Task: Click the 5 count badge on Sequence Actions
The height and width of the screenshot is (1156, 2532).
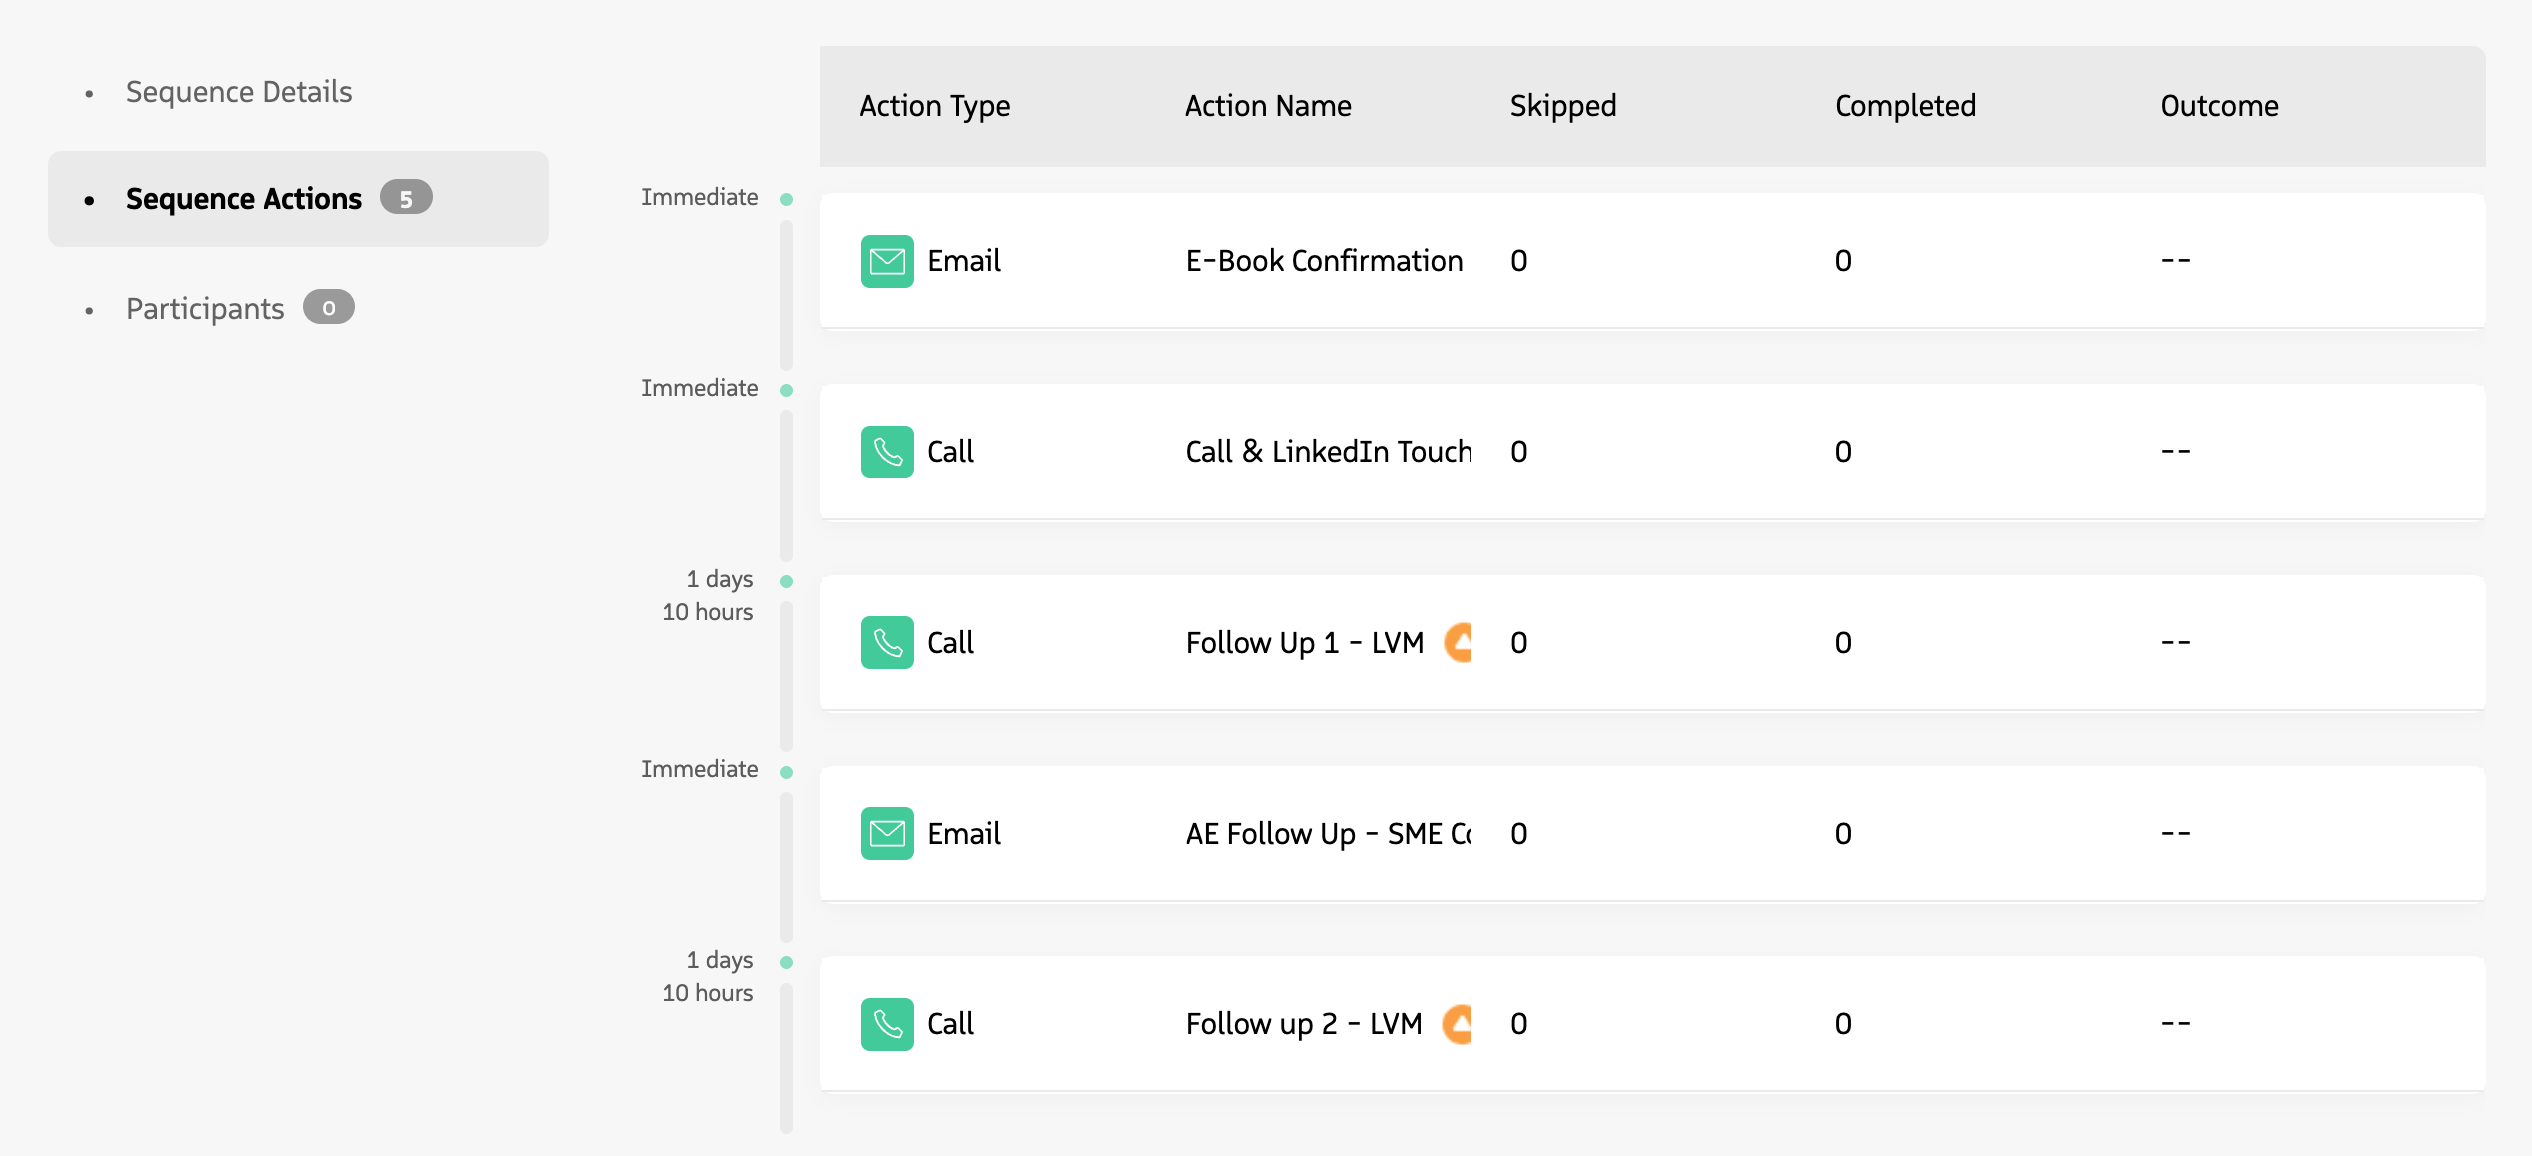Action: 406,198
